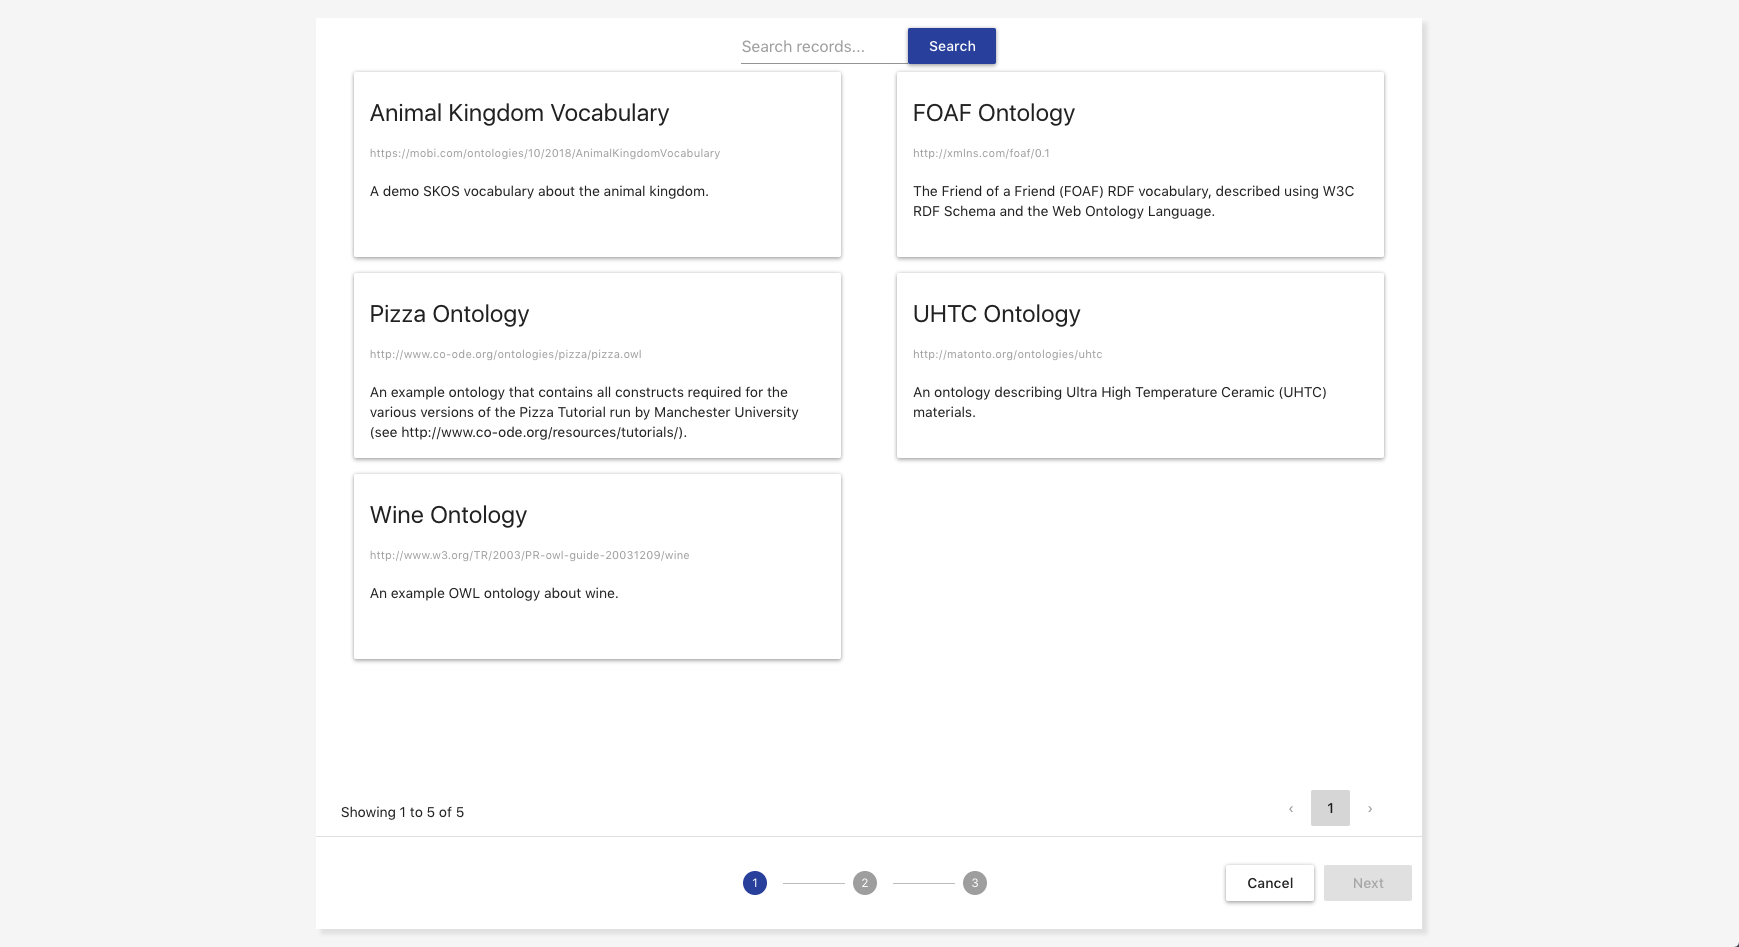The width and height of the screenshot is (1739, 947).
Task: Click the UHTC matonto.org IRI text
Action: (x=1007, y=355)
